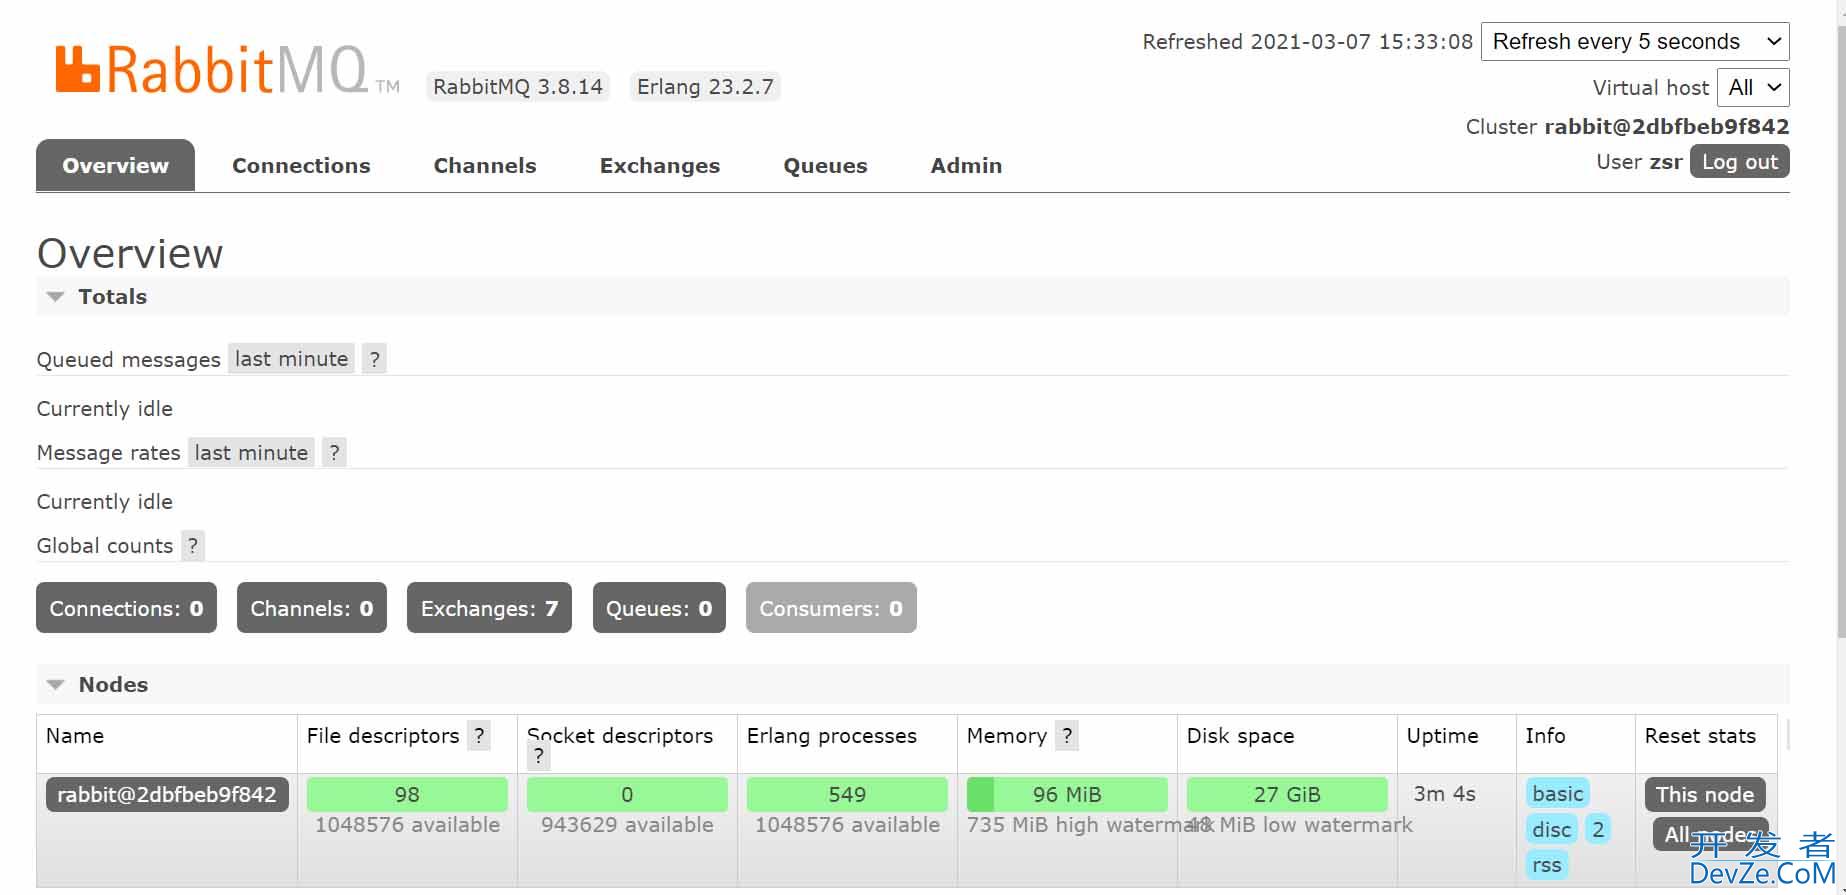Click the Memory 96 MiB usage bar
The image size is (1846, 895).
(1067, 795)
